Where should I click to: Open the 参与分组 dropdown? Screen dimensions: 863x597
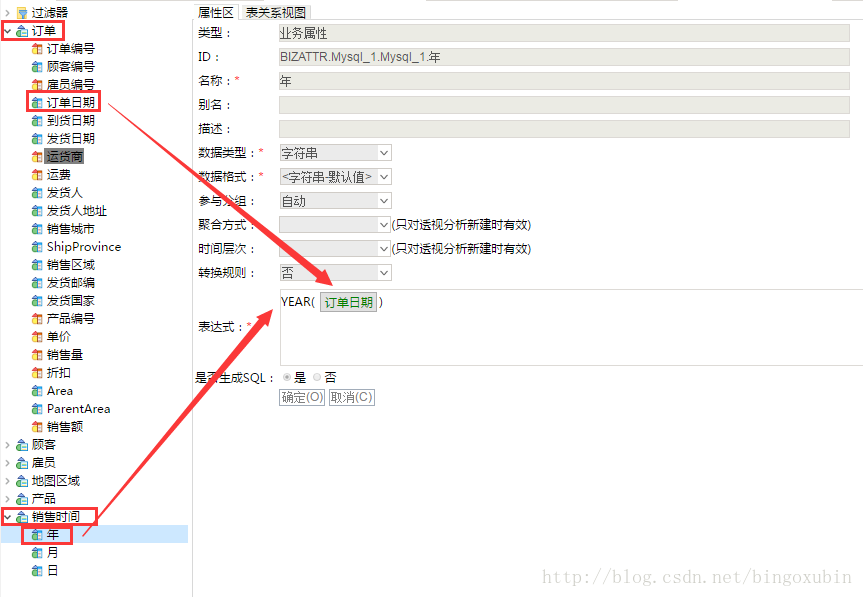tap(384, 201)
